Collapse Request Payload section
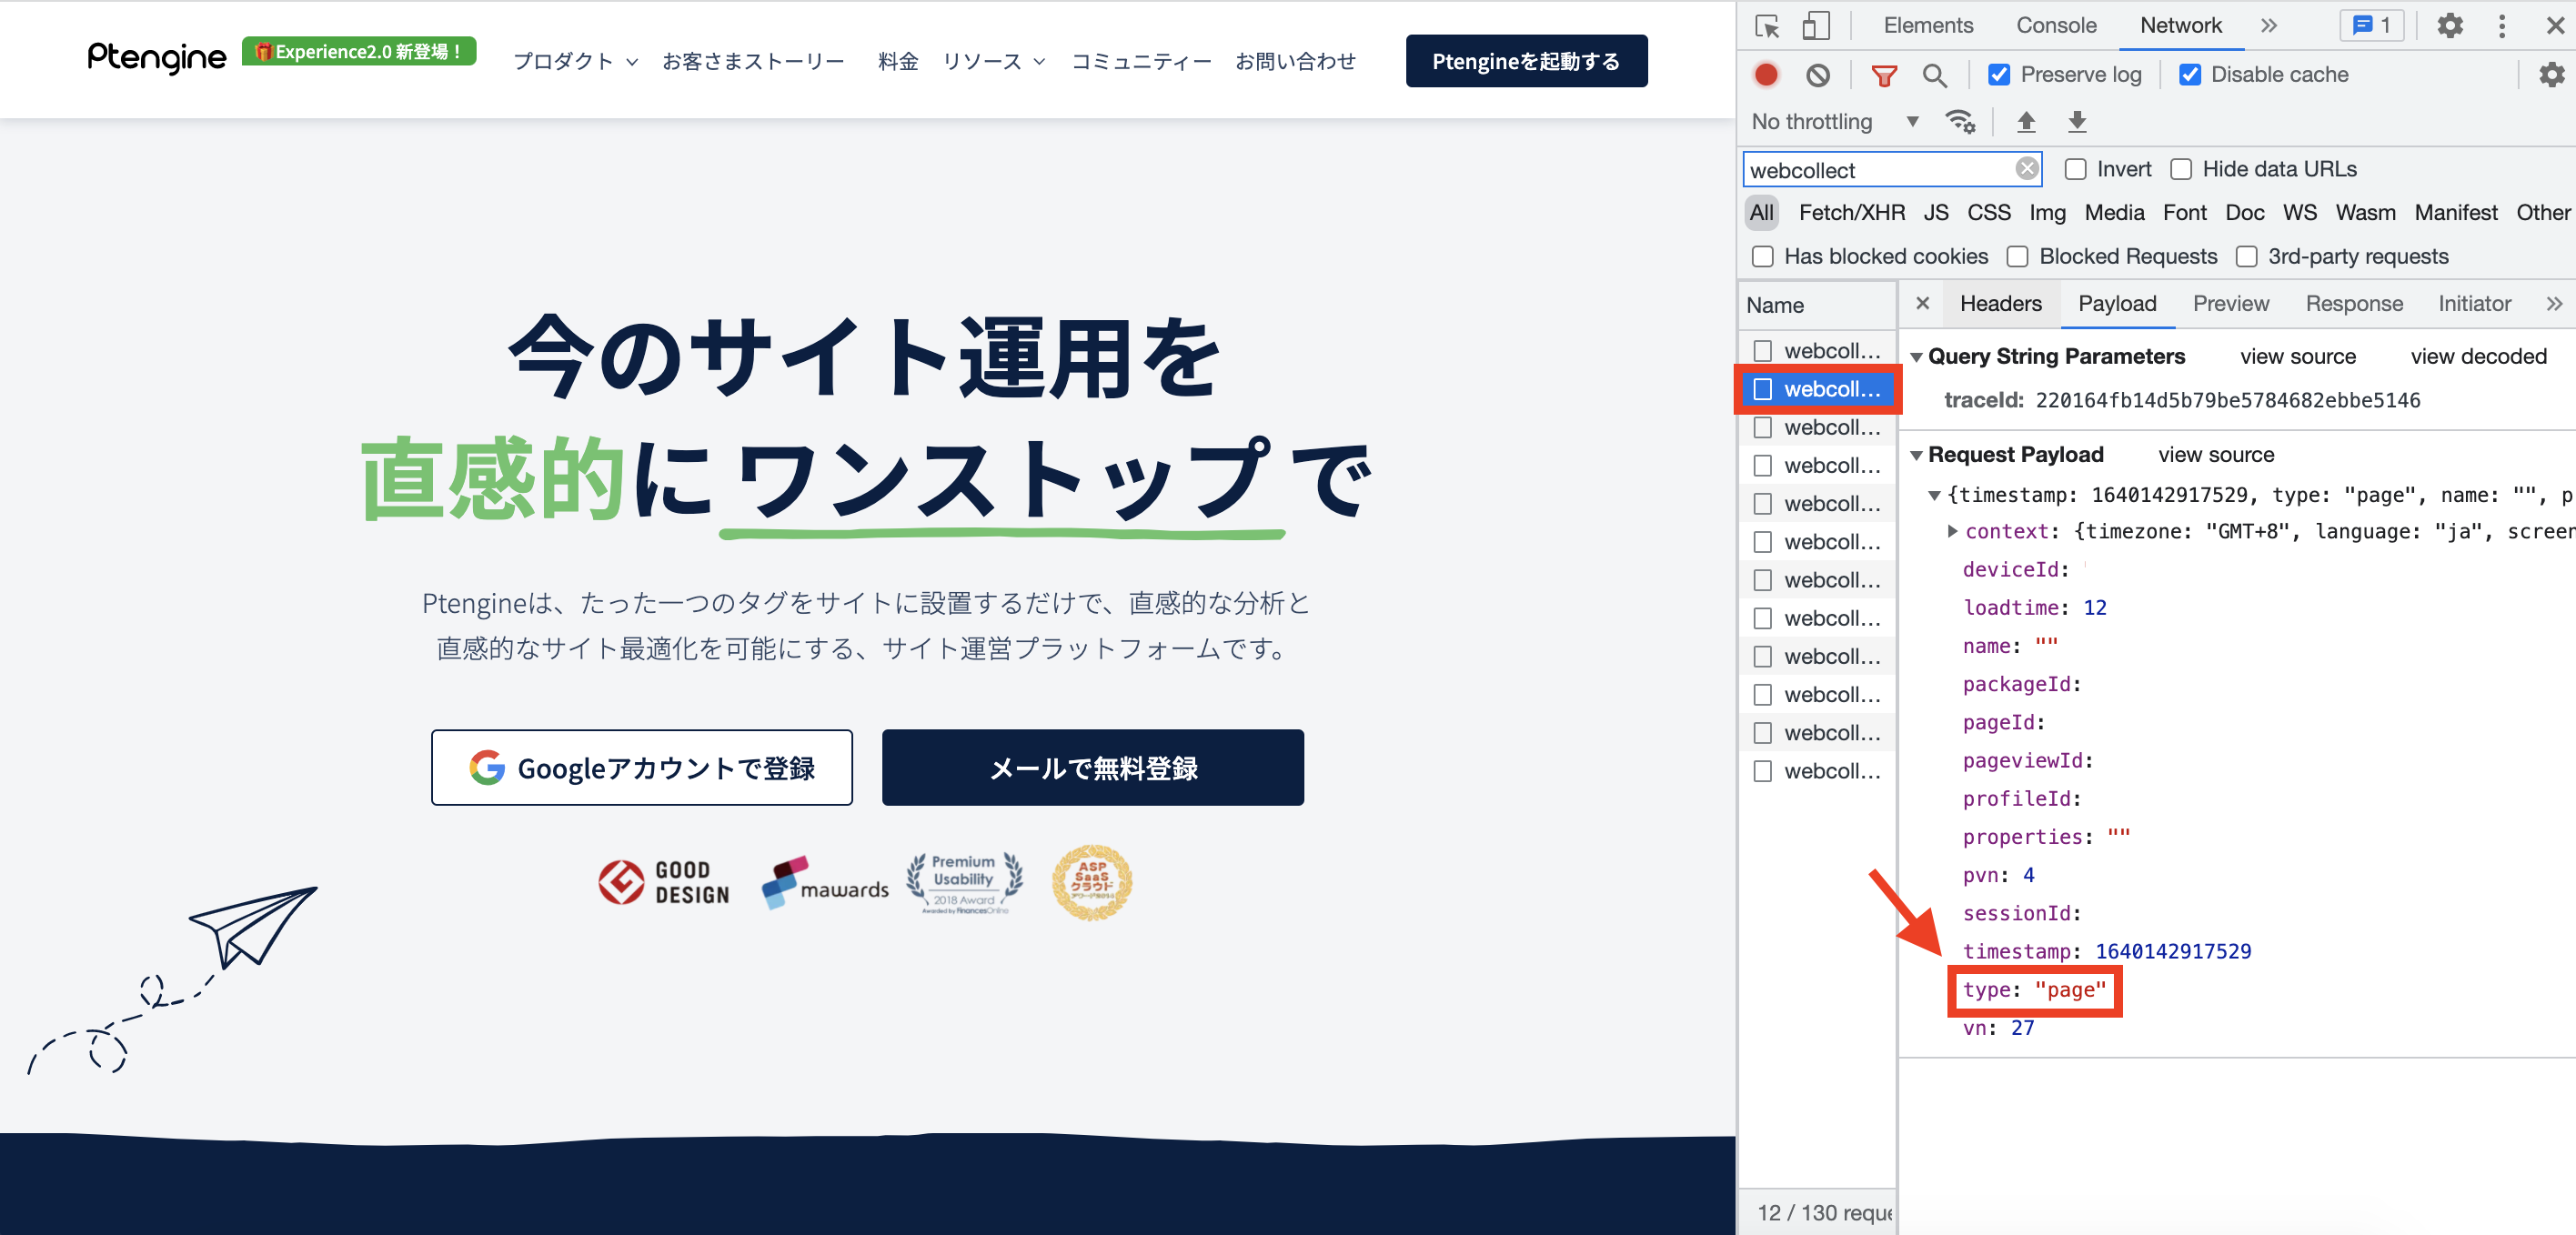This screenshot has height=1235, width=2576. pyautogui.click(x=1916, y=455)
